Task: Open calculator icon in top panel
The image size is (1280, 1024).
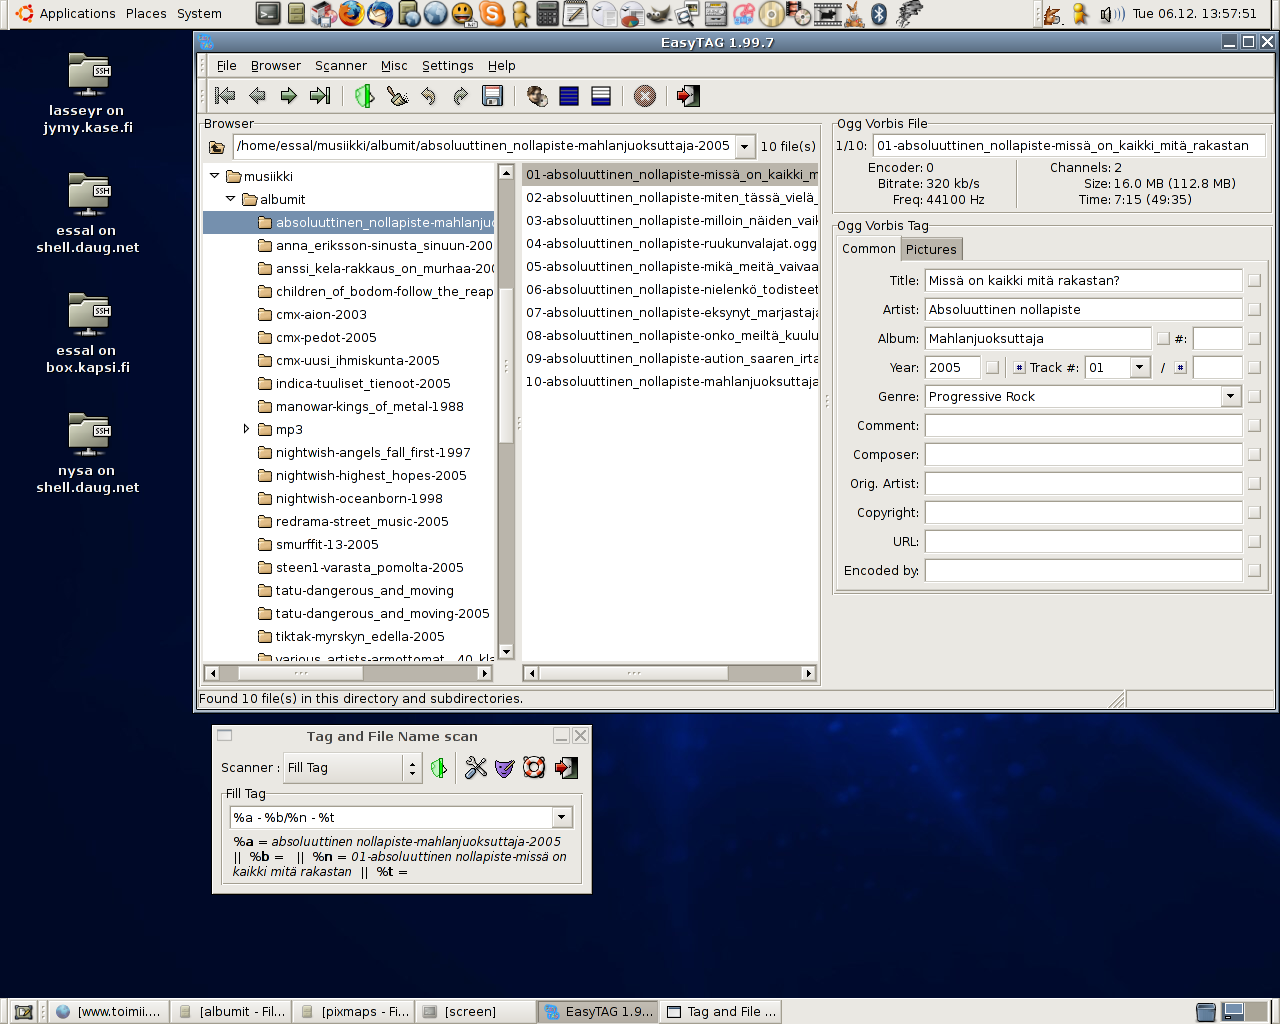Action: coord(547,13)
